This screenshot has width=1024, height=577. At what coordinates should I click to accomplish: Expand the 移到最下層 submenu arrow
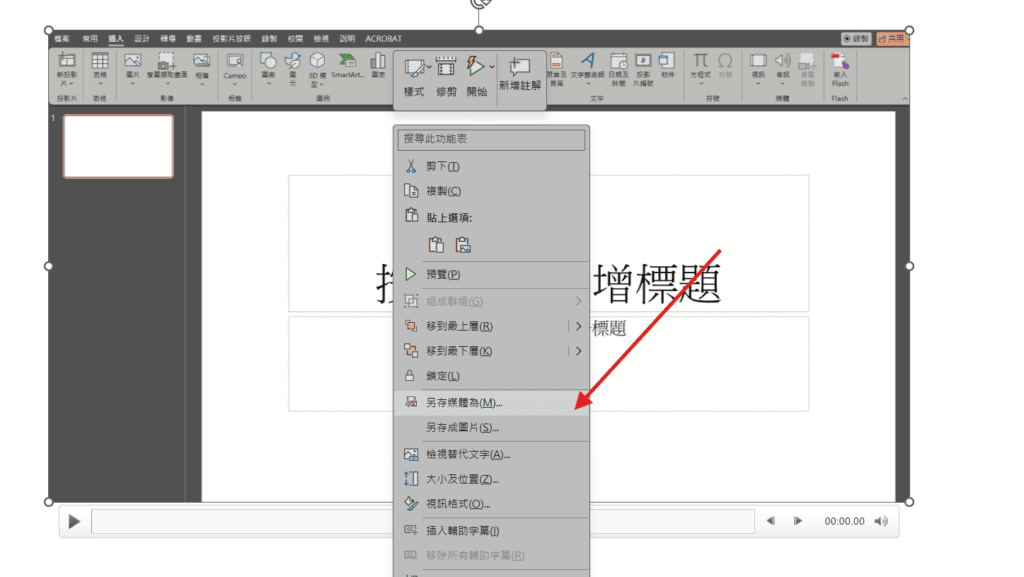click(578, 351)
